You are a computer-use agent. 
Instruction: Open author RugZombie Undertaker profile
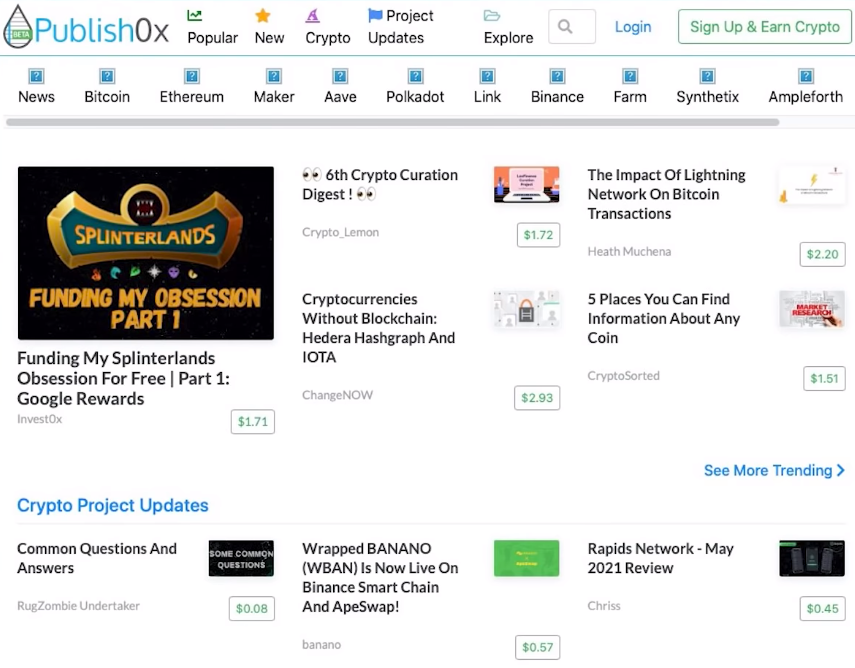click(79, 606)
